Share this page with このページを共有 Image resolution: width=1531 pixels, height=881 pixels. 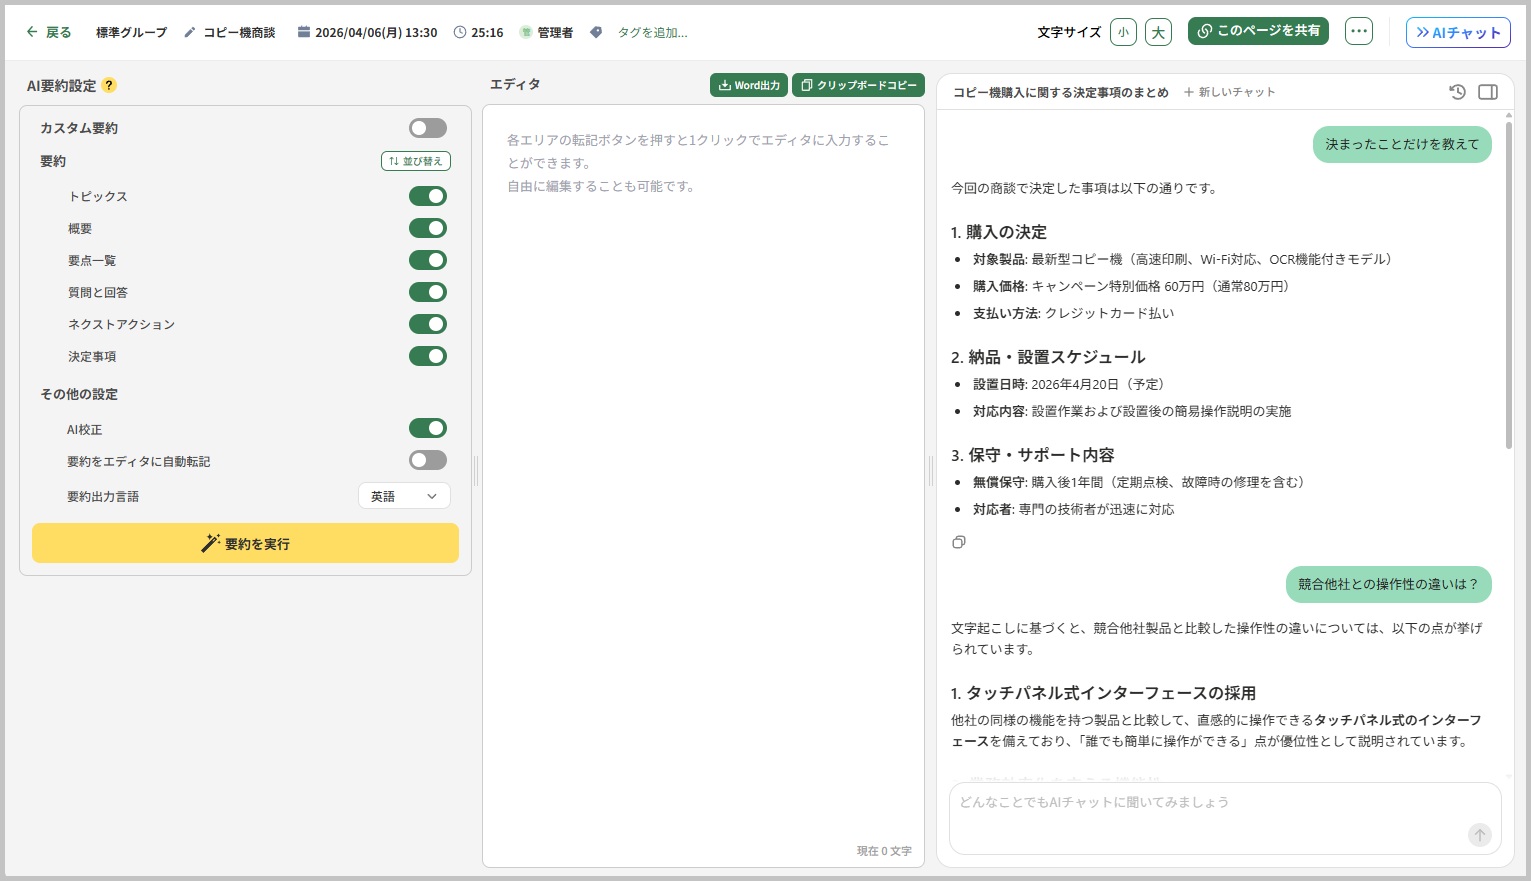pyautogui.click(x=1258, y=31)
